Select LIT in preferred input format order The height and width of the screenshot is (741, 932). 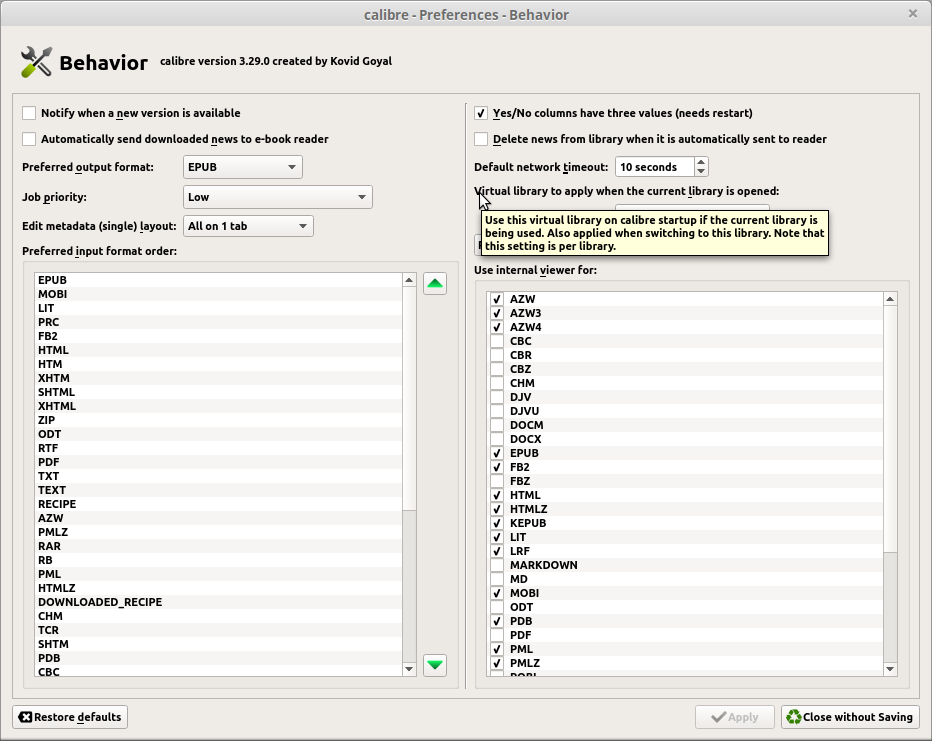point(219,308)
